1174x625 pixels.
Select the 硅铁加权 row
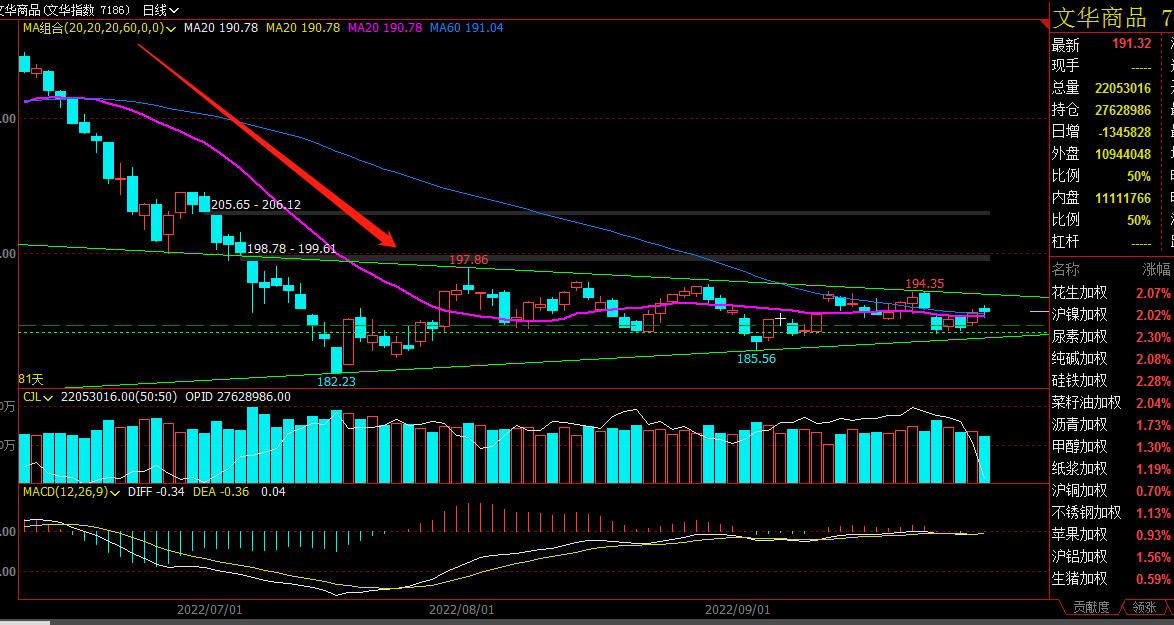point(1112,380)
